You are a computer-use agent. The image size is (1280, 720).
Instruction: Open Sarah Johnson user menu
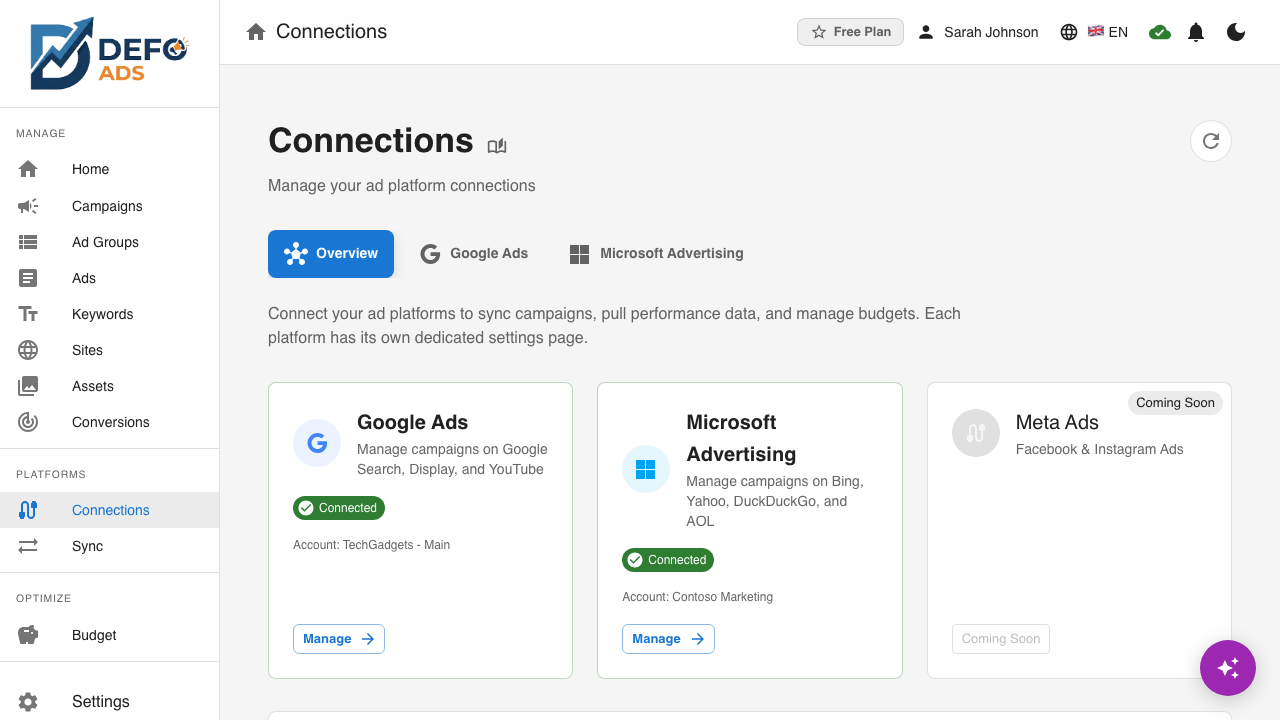pyautogui.click(x=978, y=32)
